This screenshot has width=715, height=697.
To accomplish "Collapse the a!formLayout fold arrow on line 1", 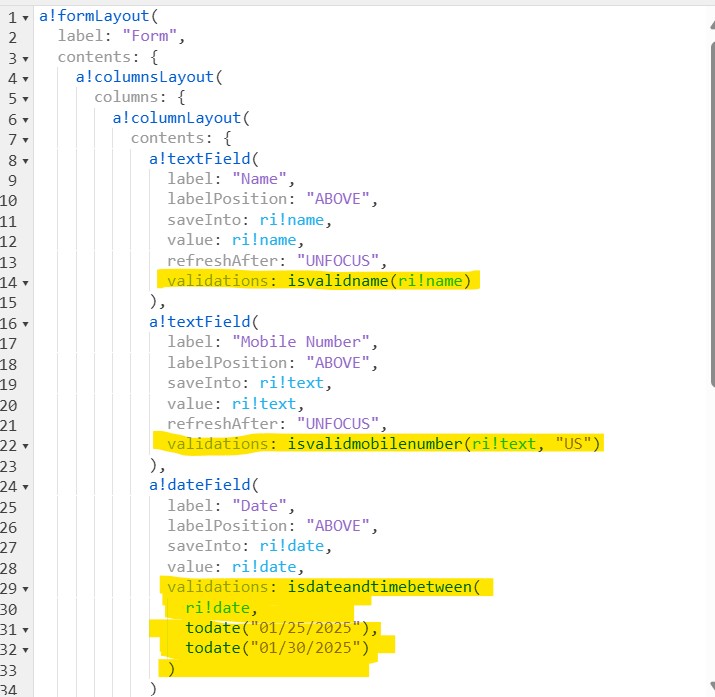I will pos(26,18).
